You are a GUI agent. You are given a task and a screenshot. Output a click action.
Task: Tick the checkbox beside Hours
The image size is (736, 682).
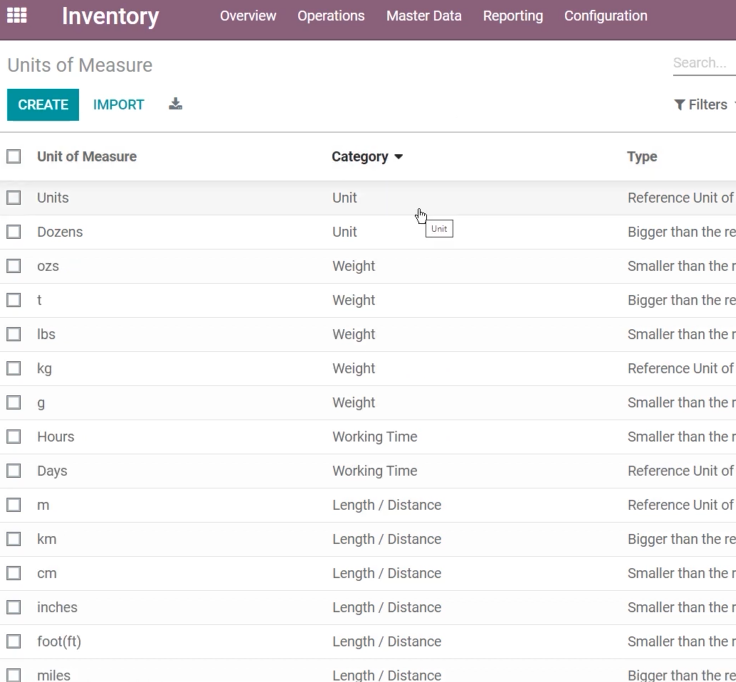pos(14,437)
